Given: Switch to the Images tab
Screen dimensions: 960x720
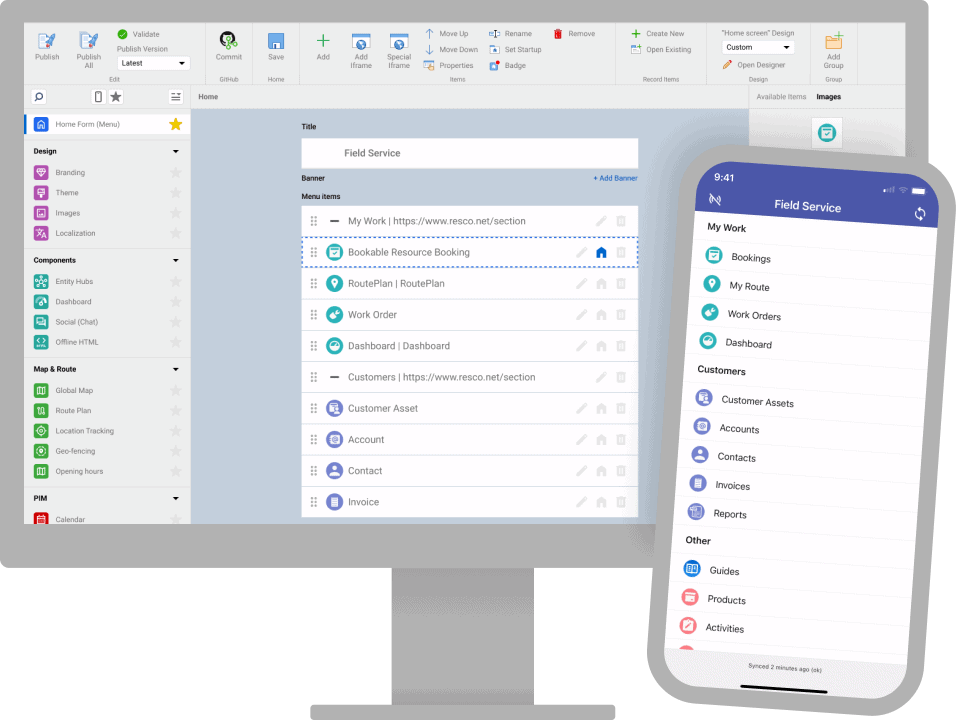Looking at the screenshot, I should coord(828,97).
